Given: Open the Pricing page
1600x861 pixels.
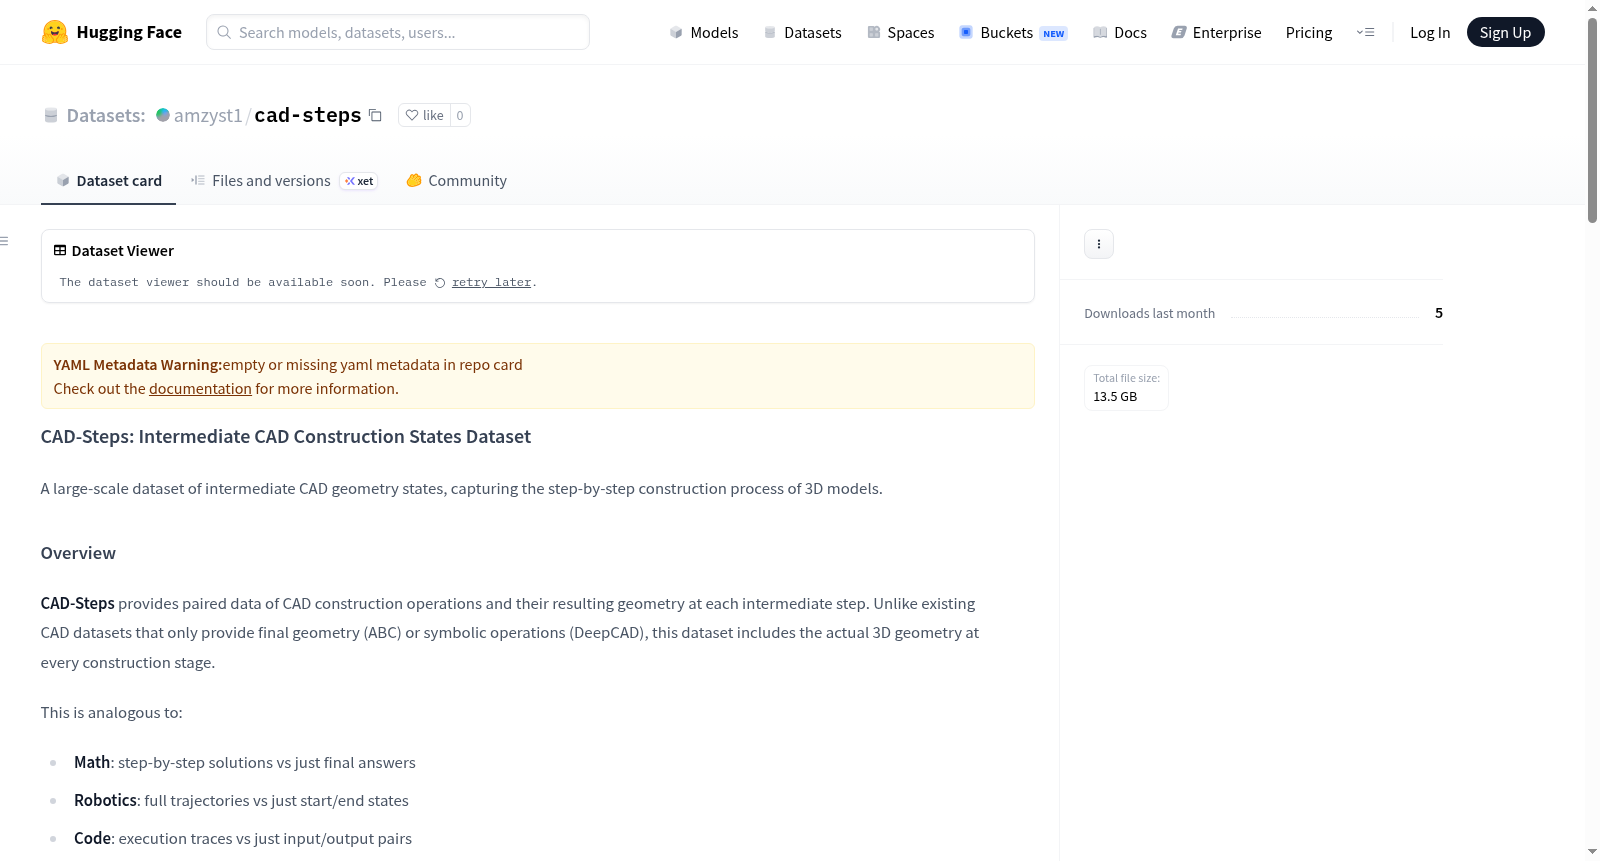Looking at the screenshot, I should pyautogui.click(x=1309, y=32).
